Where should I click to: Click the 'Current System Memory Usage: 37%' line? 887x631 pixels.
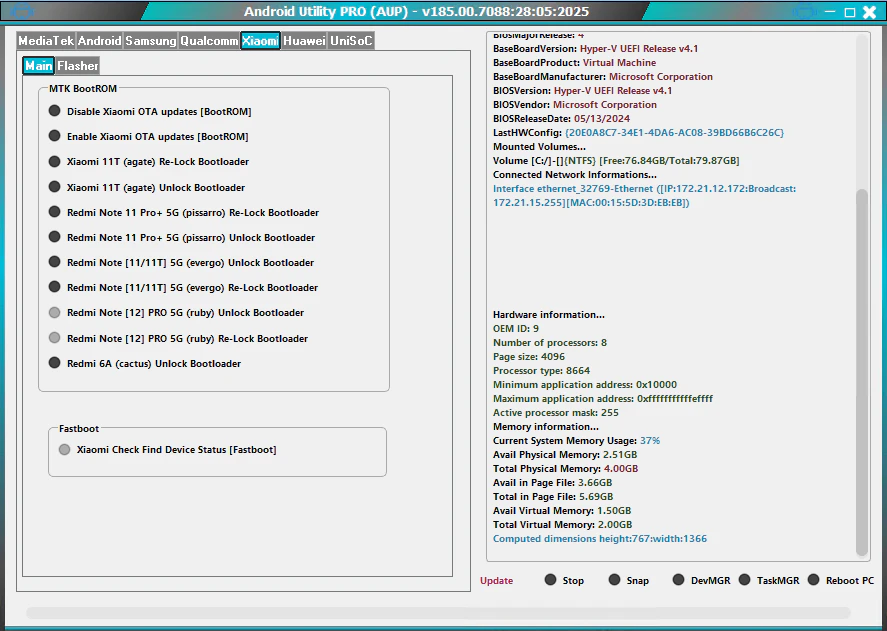(x=576, y=440)
